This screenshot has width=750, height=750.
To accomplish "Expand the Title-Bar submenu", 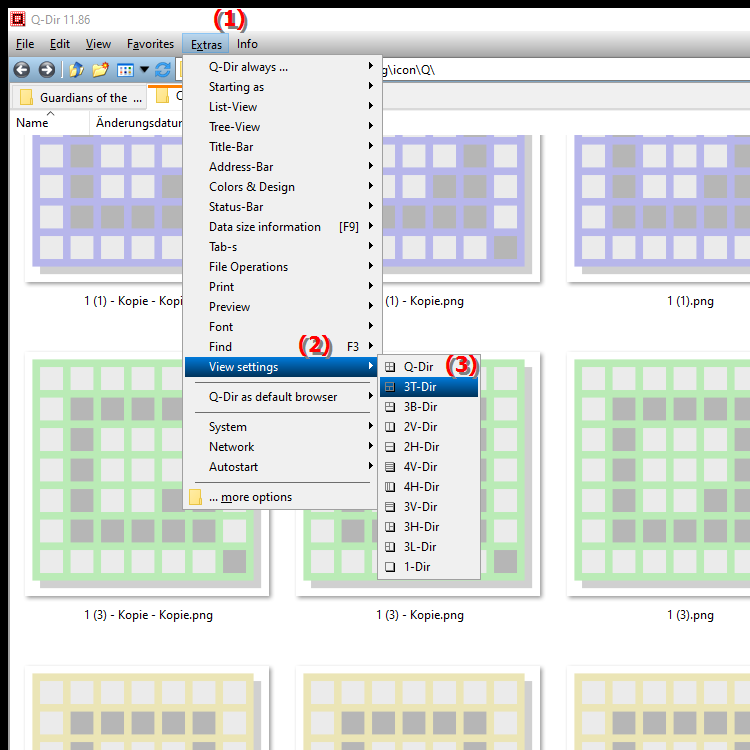I will pos(283,147).
